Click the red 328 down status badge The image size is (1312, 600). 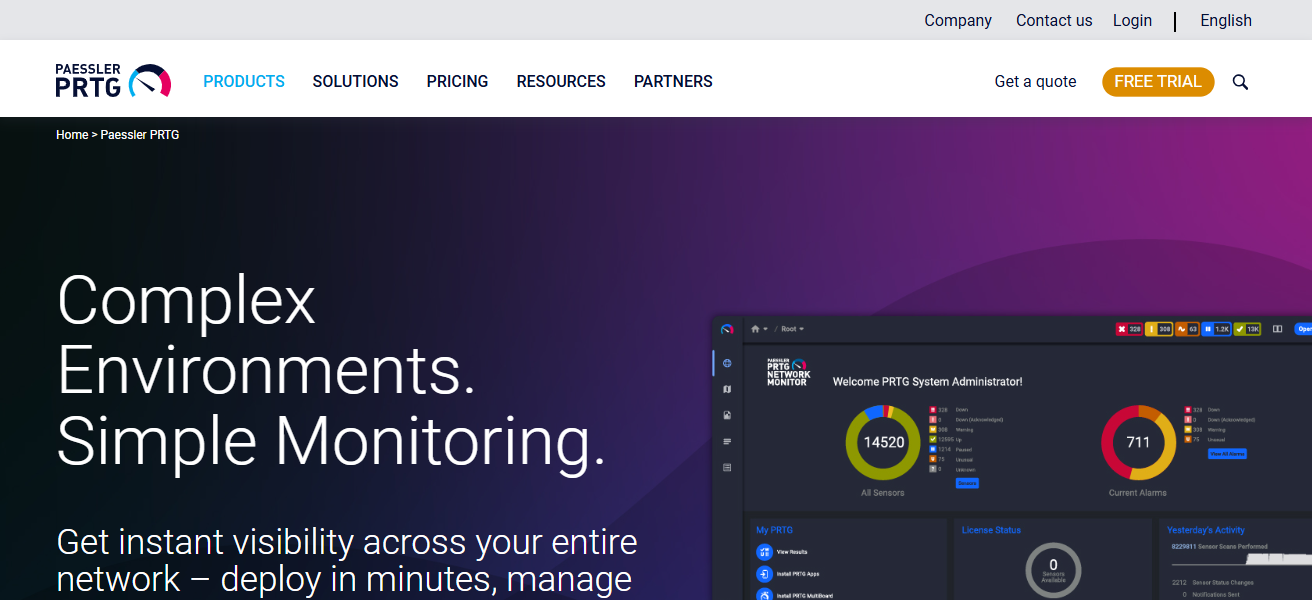coord(1129,329)
